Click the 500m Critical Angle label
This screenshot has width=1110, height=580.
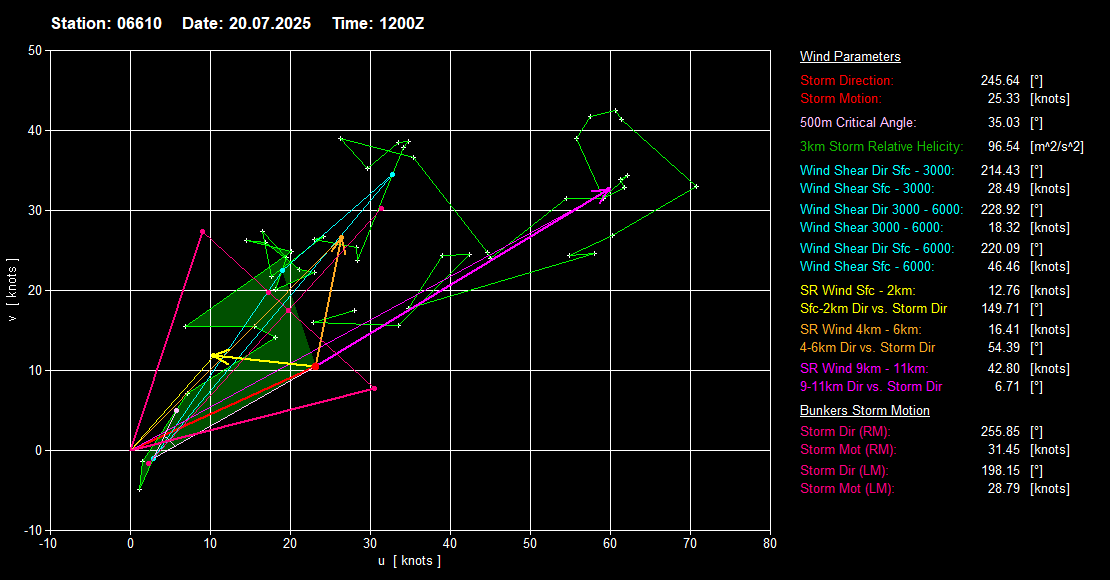tap(857, 123)
